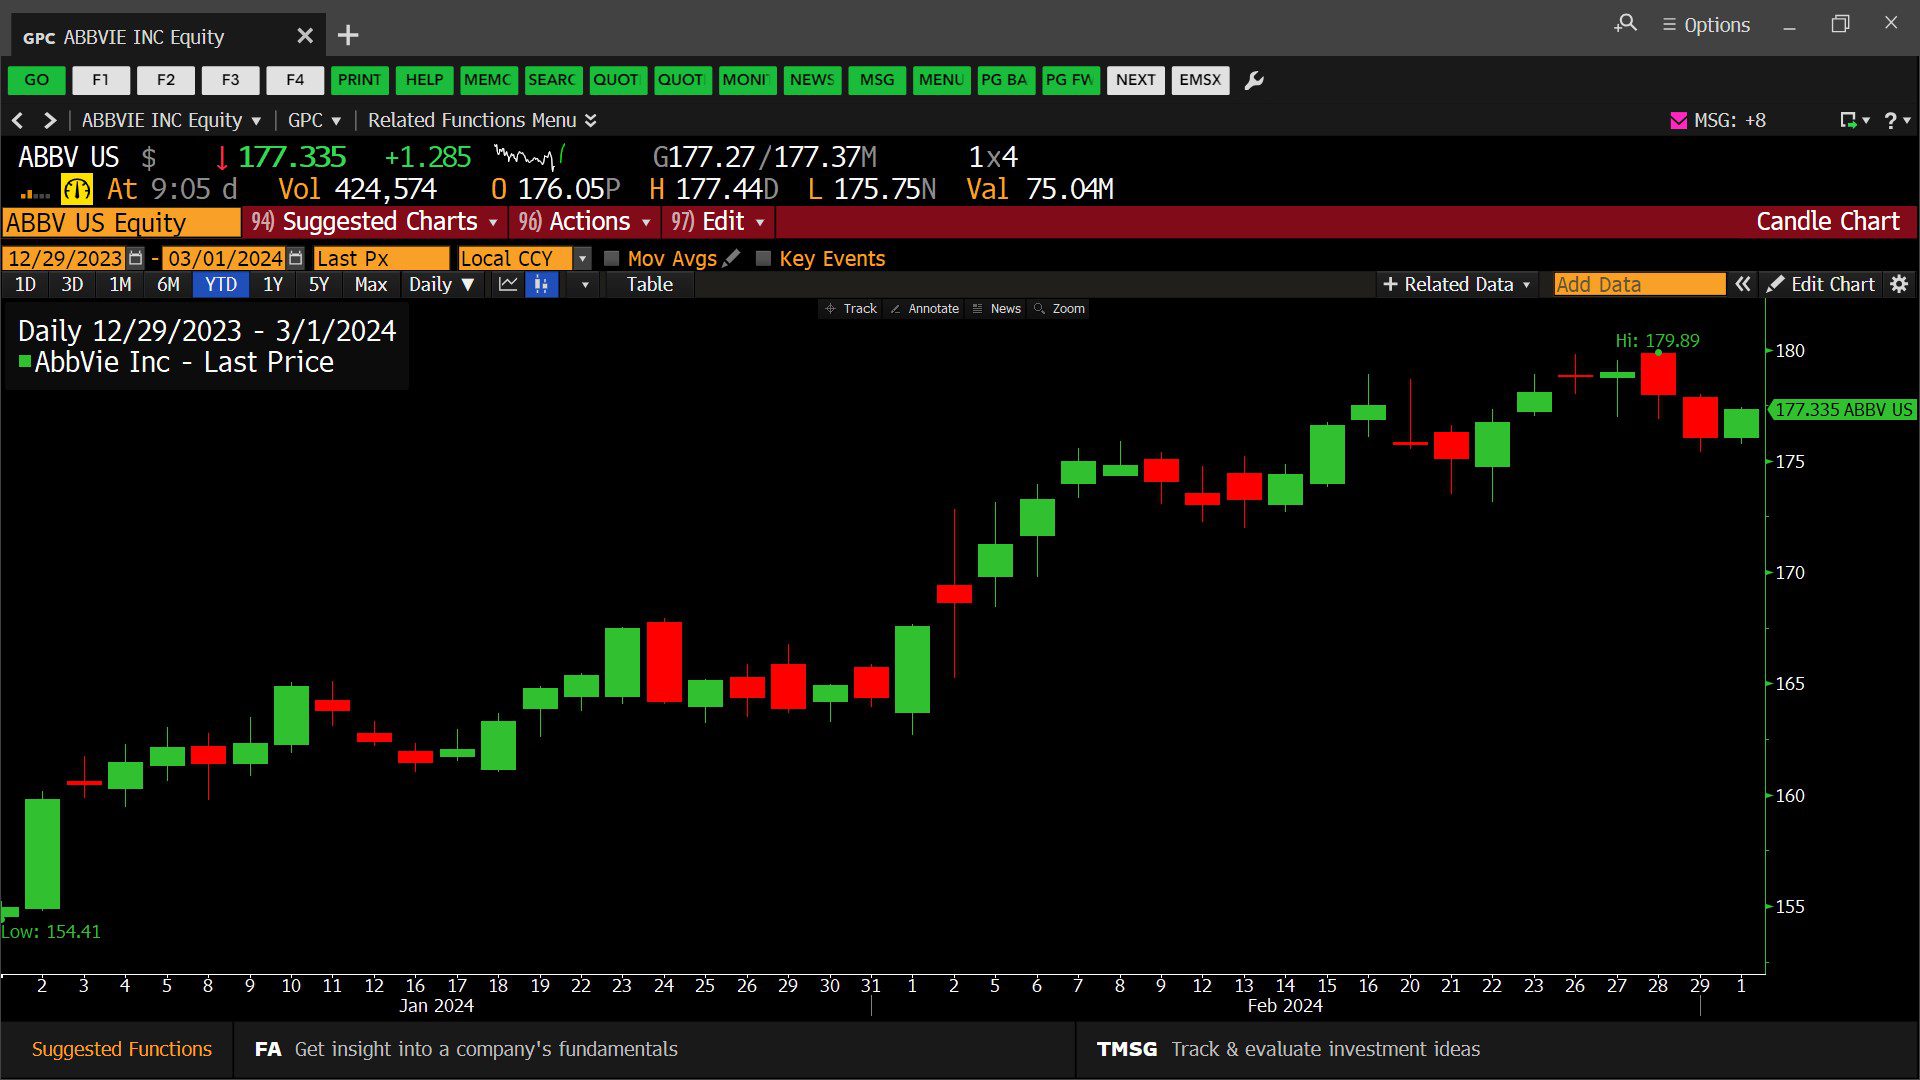Open the Local CCY currency dropdown arrow
Viewport: 1920px width, 1080px height.
click(583, 258)
